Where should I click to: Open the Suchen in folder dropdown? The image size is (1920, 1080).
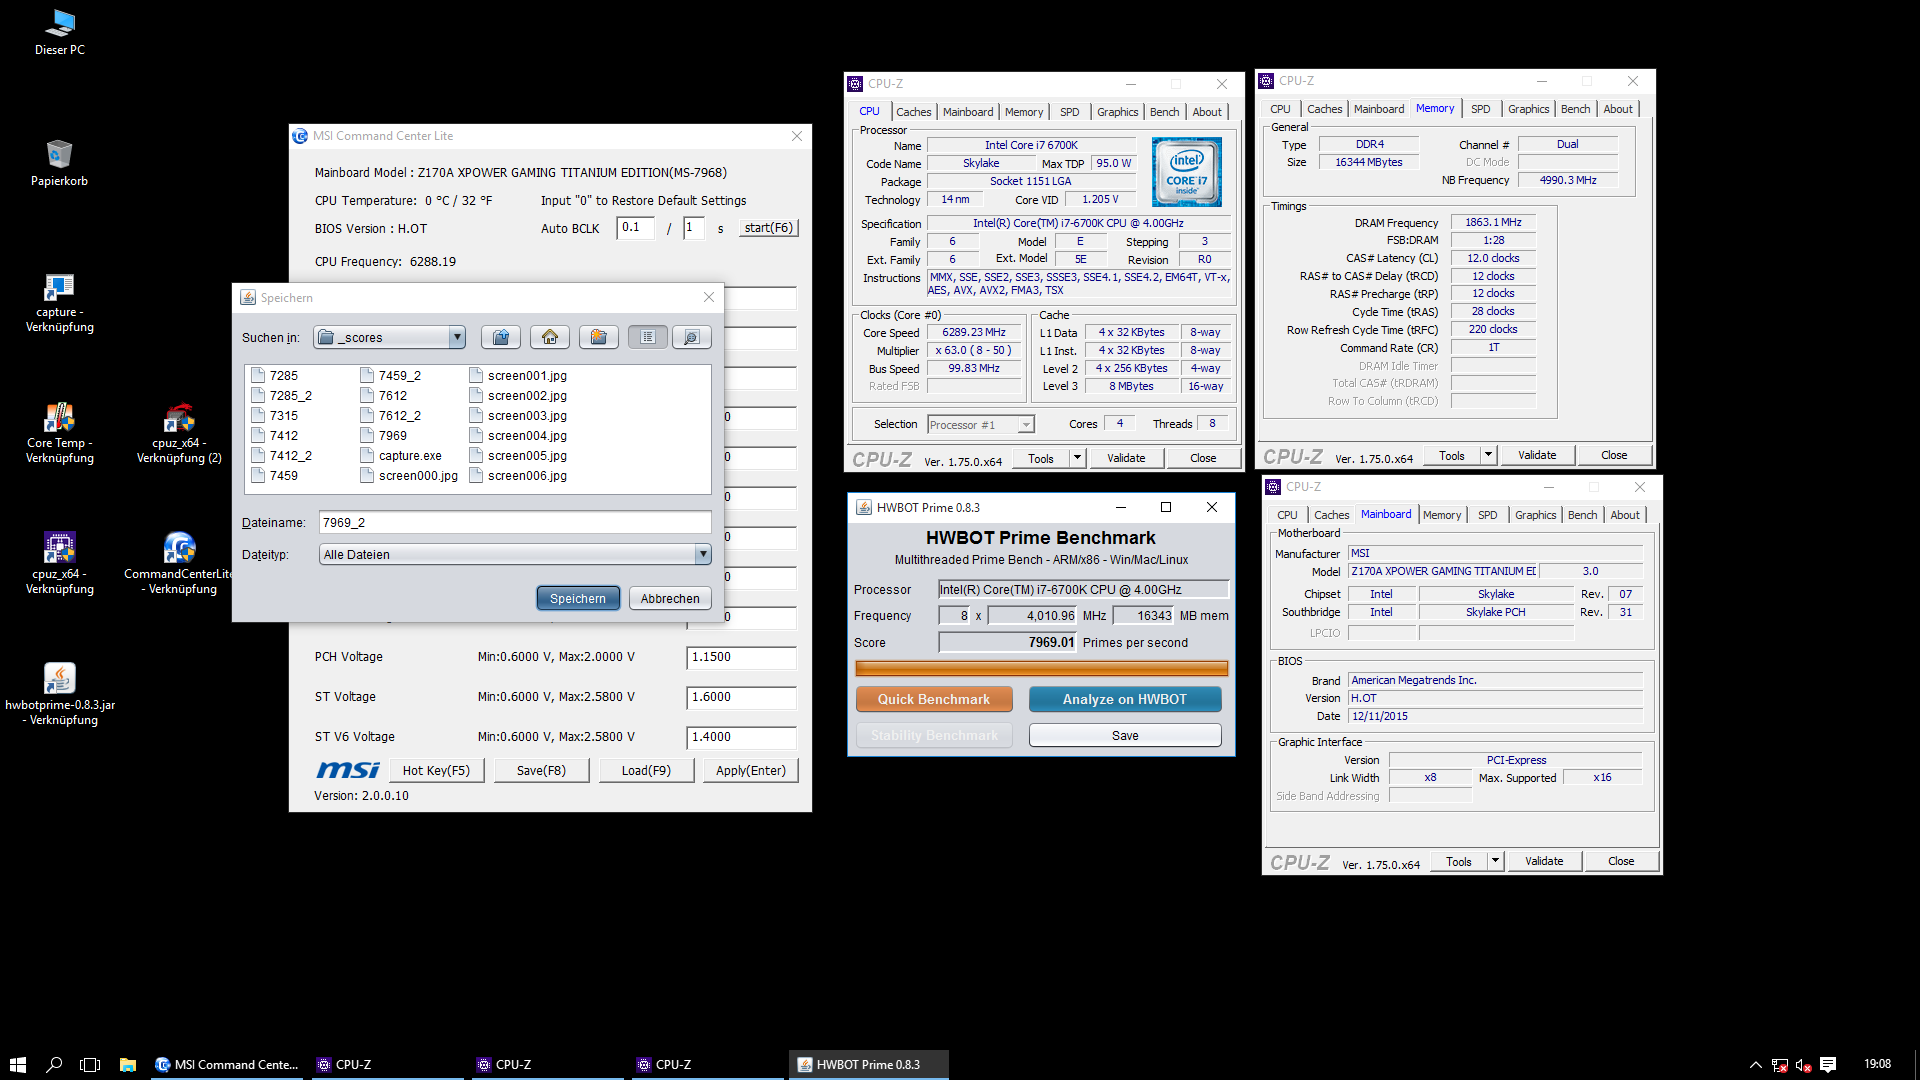point(457,337)
